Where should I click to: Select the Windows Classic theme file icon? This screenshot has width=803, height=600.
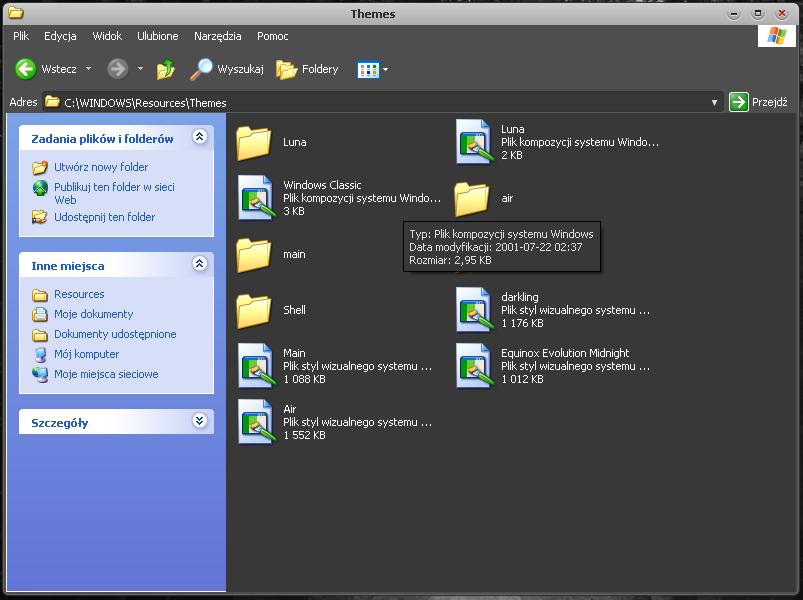256,198
